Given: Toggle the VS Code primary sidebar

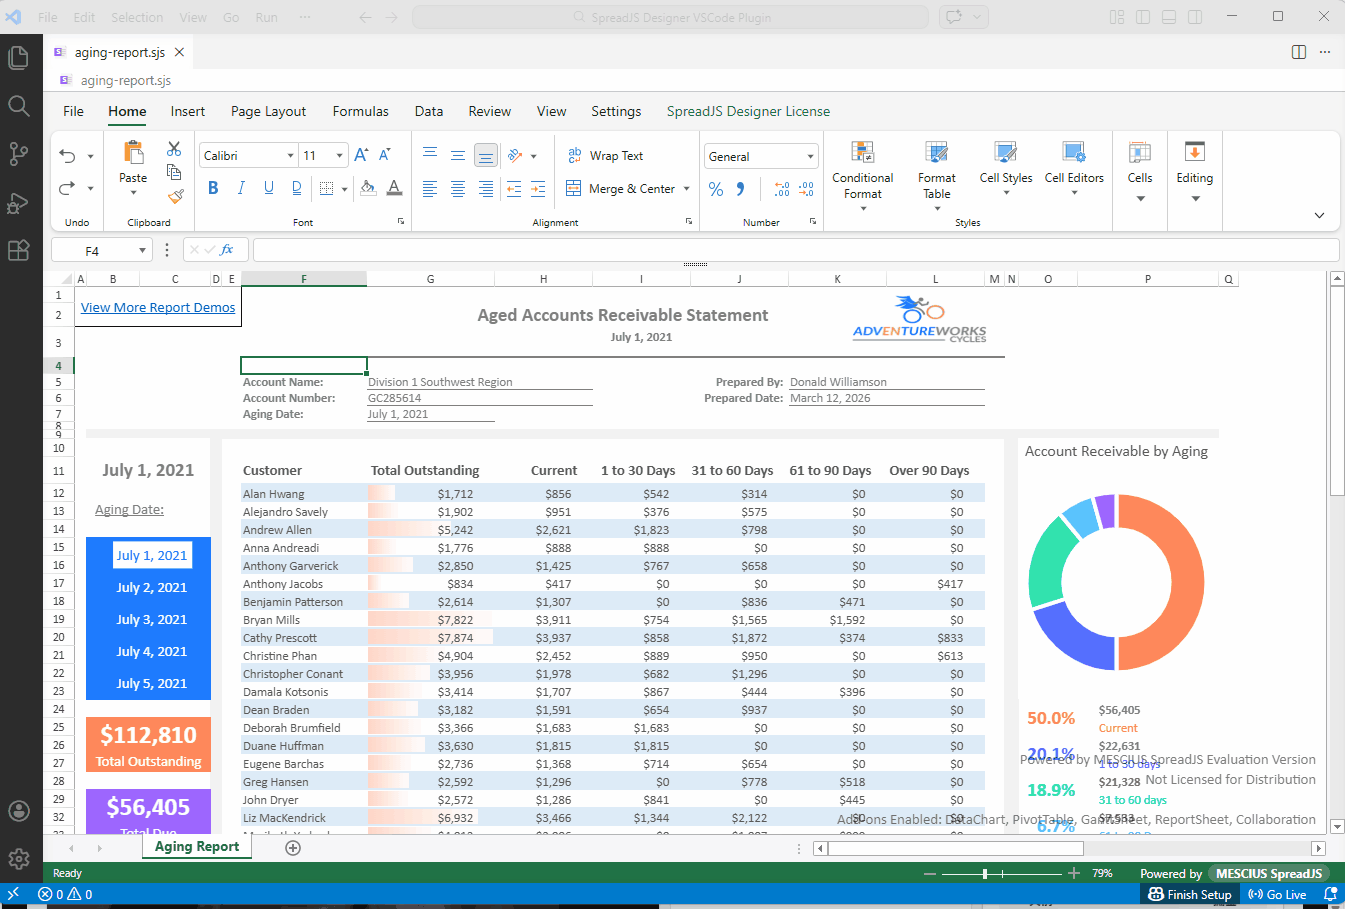Looking at the screenshot, I should [x=1143, y=17].
